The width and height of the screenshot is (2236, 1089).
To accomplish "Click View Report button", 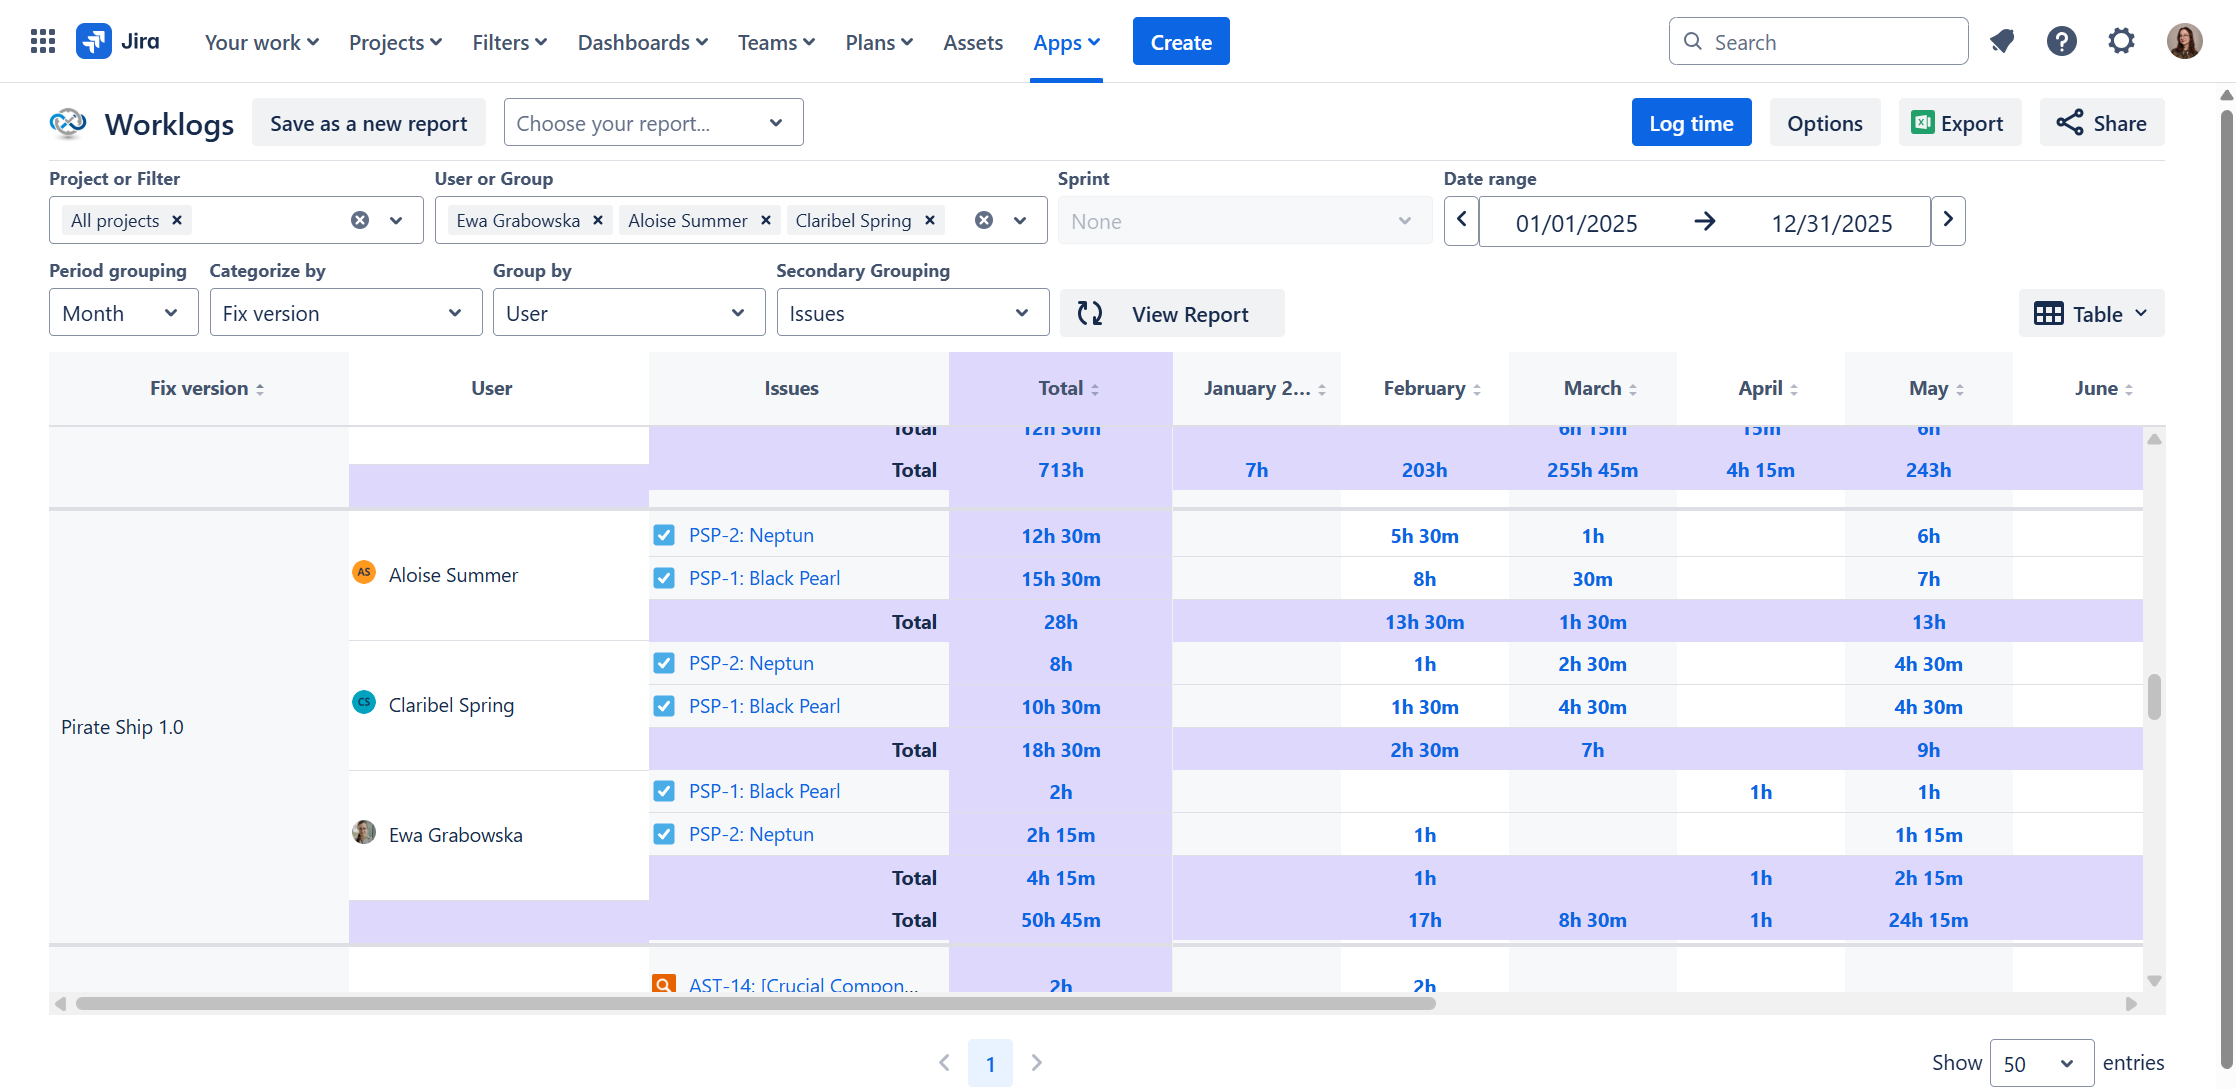I will (1172, 314).
